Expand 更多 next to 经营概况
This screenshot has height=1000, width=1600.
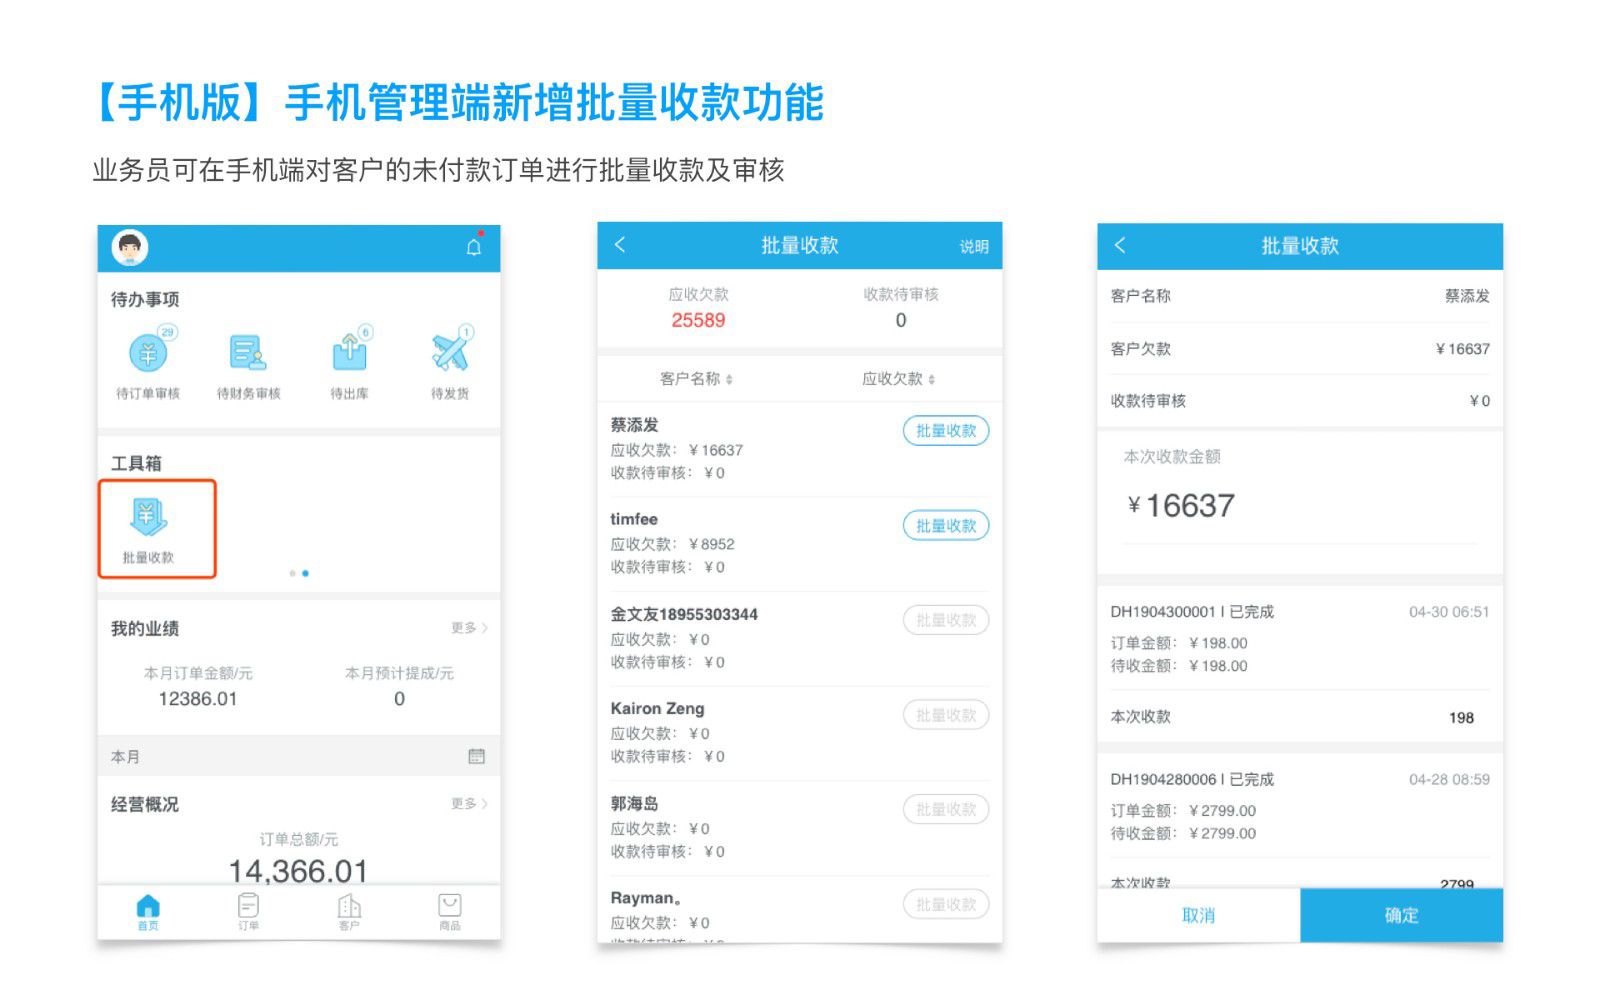[x=468, y=804]
